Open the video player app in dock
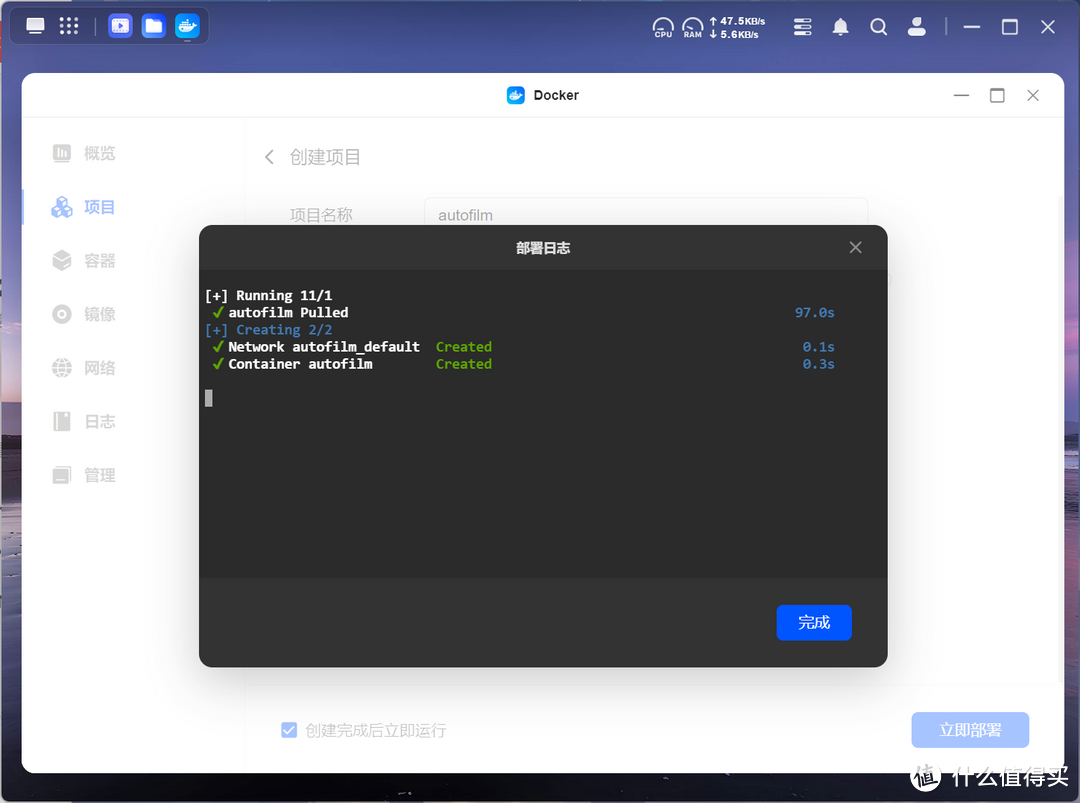The height and width of the screenshot is (803, 1080). click(120, 27)
